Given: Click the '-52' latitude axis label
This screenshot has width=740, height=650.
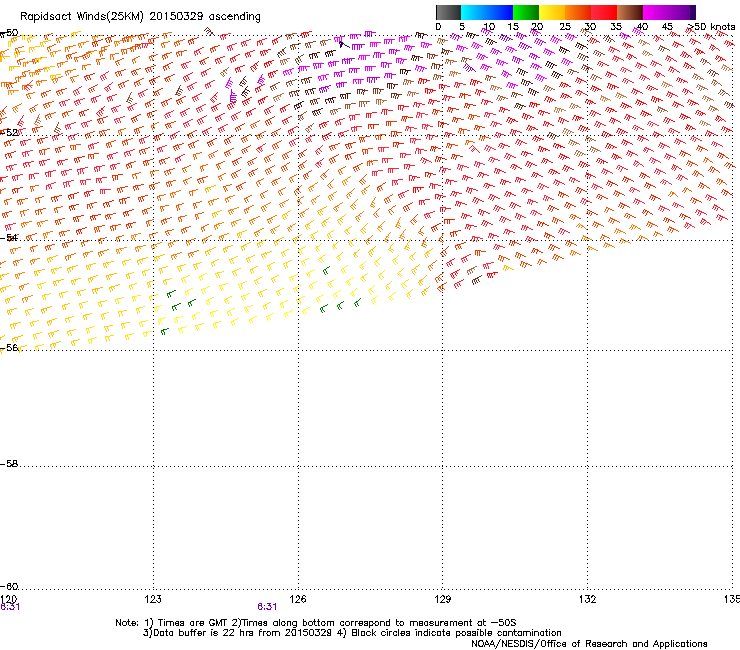Looking at the screenshot, I should (x=9, y=133).
